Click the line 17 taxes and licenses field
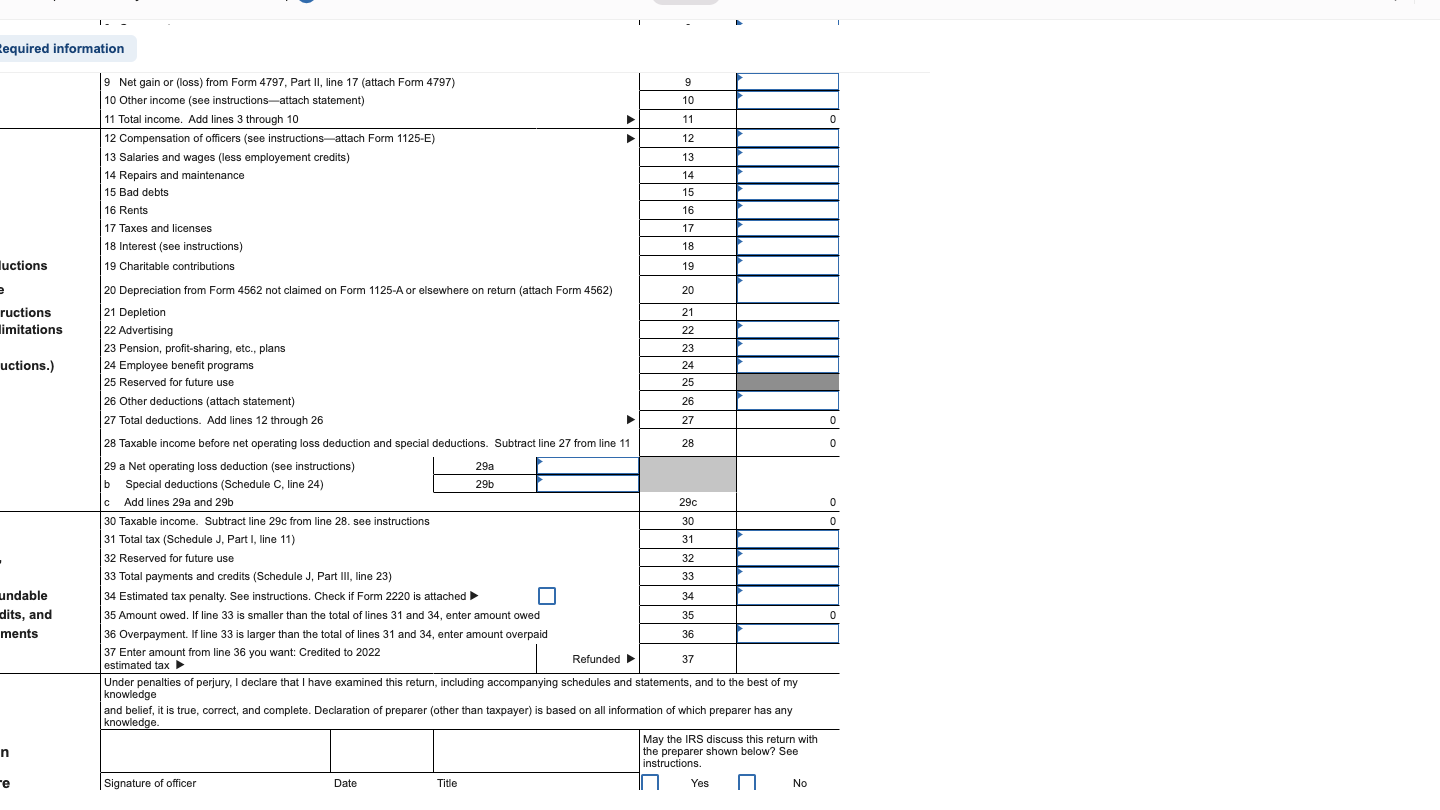The width and height of the screenshot is (1440, 810). click(788, 228)
